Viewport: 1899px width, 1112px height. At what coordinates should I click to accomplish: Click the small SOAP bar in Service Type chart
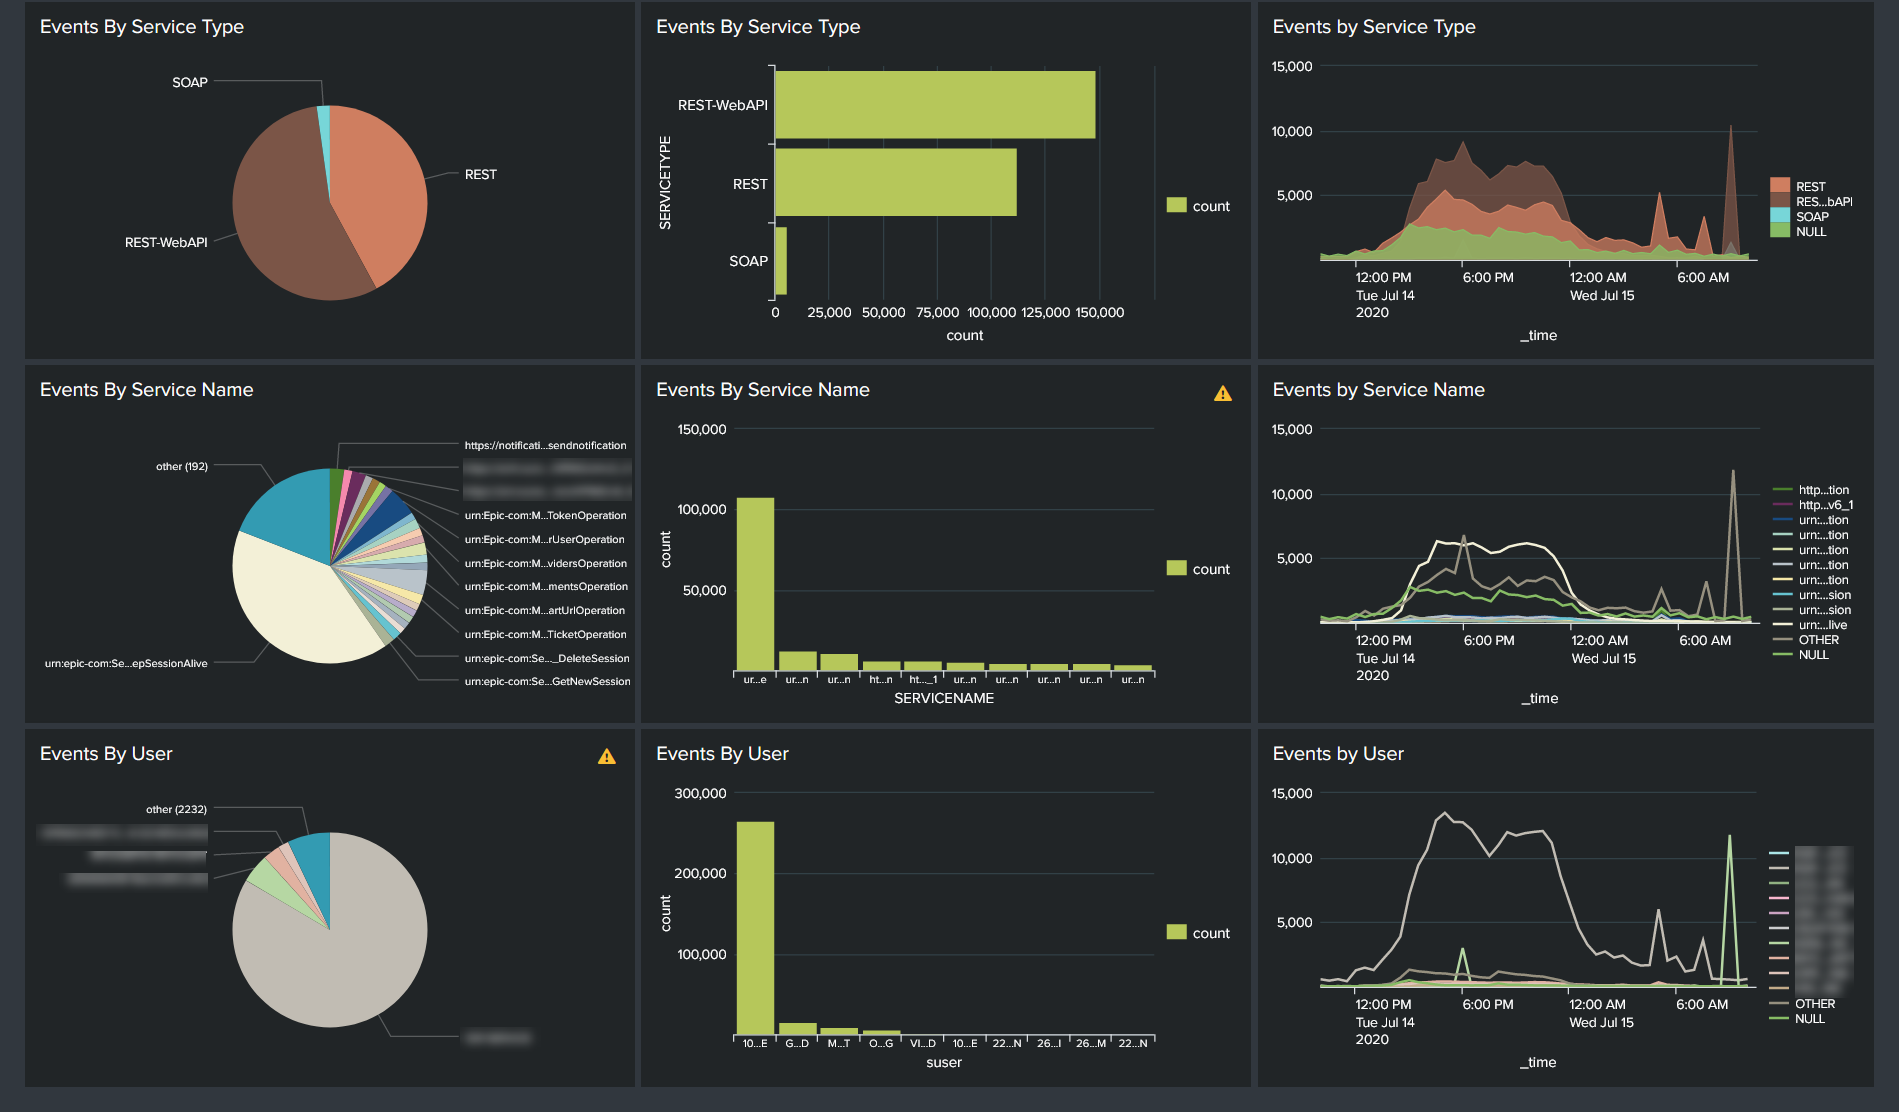point(781,261)
